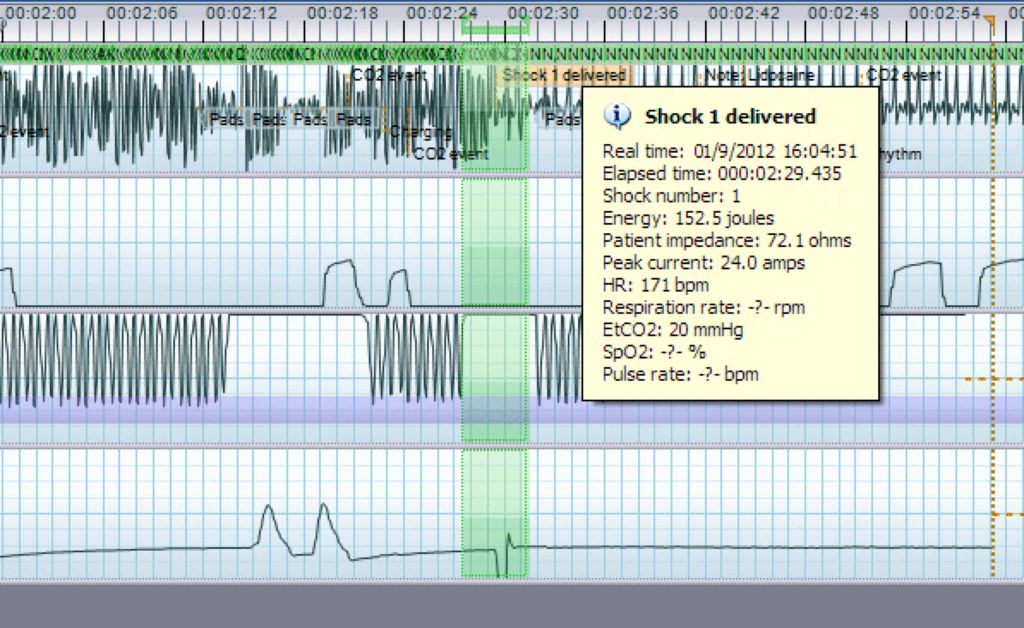Click the 00:02:36 time label
The height and width of the screenshot is (628, 1024).
point(643,13)
